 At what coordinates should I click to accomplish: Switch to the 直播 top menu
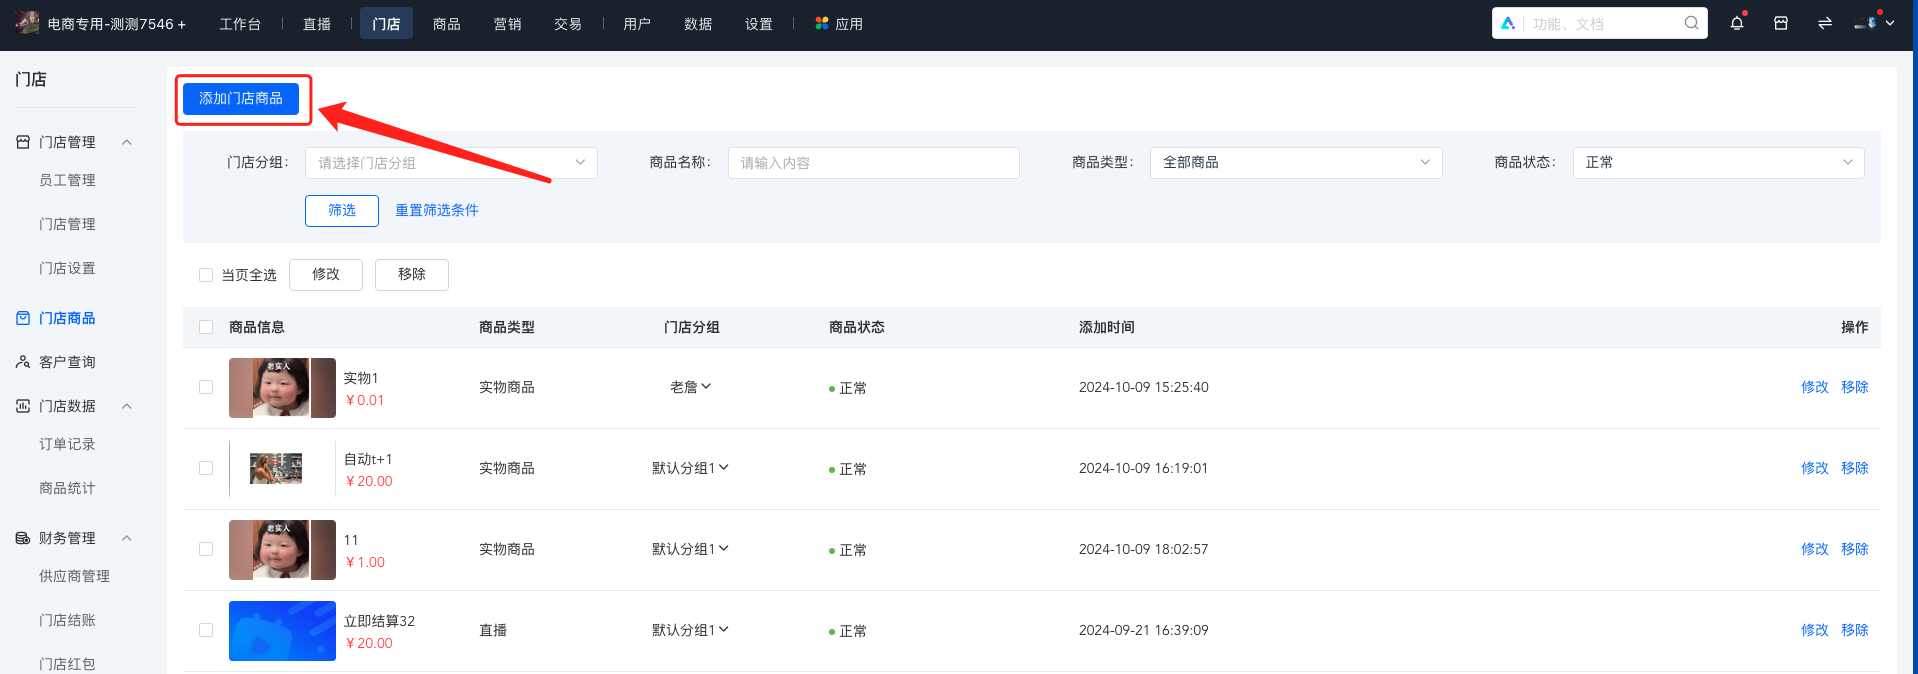click(317, 24)
